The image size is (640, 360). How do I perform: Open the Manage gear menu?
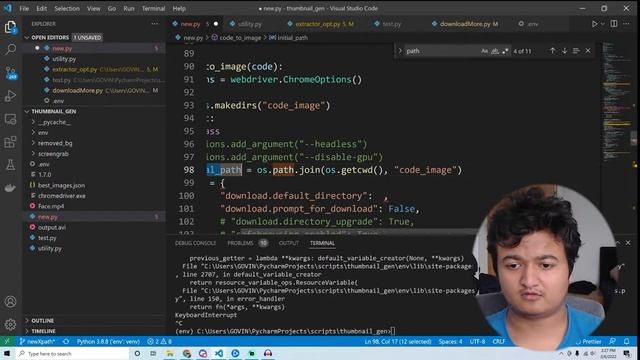[x=11, y=324]
